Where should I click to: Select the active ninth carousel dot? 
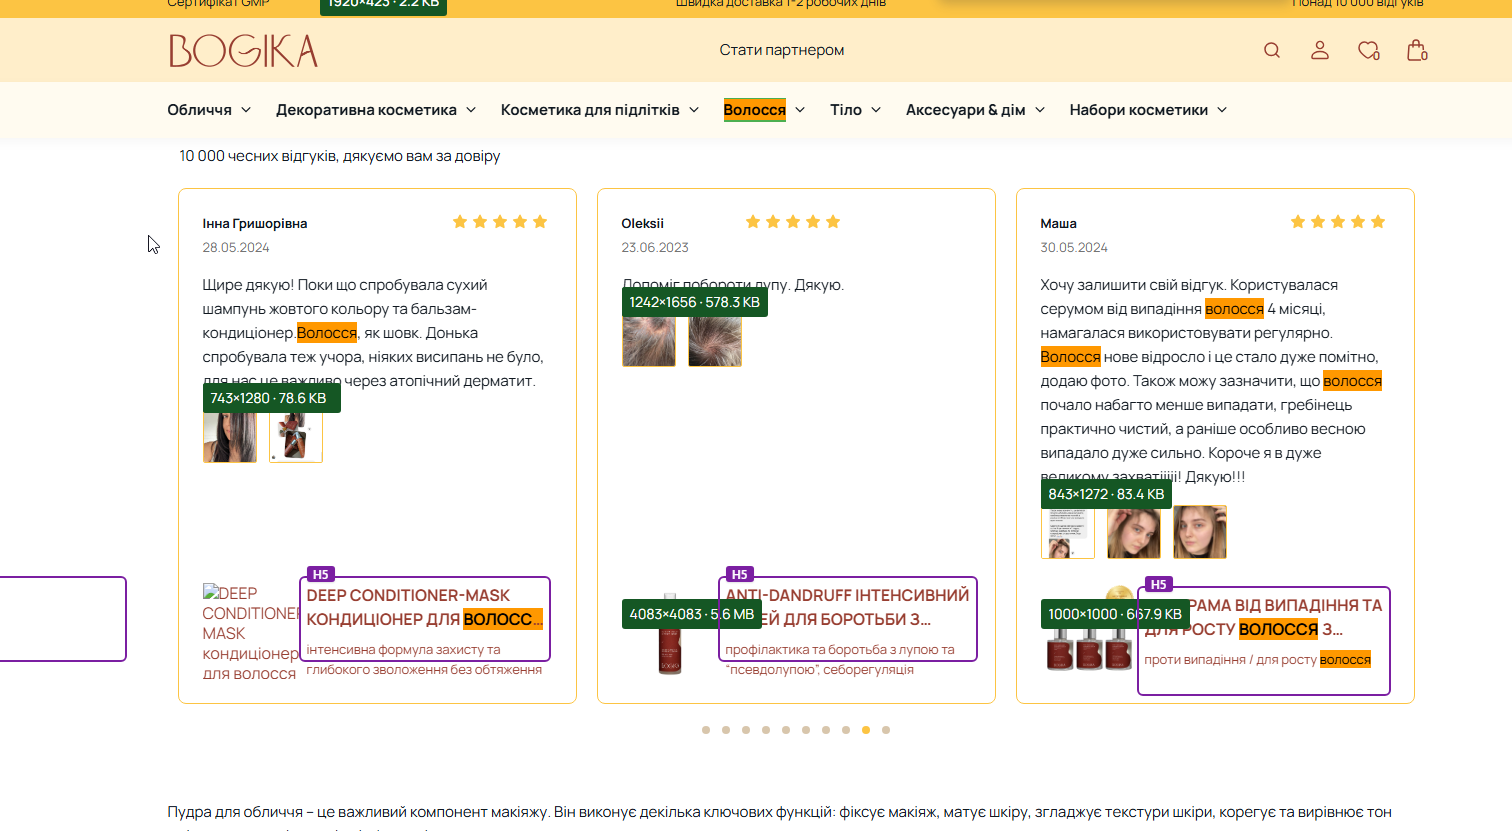click(866, 730)
